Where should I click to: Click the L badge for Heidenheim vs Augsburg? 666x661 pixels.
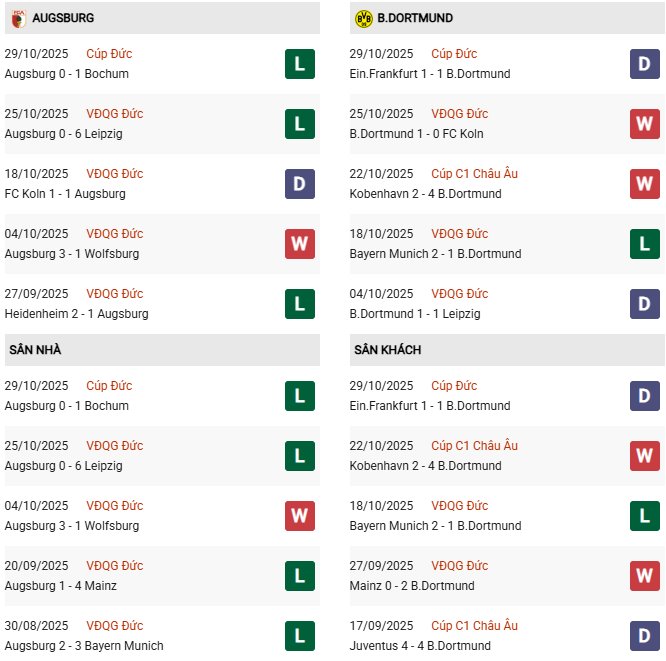(299, 304)
